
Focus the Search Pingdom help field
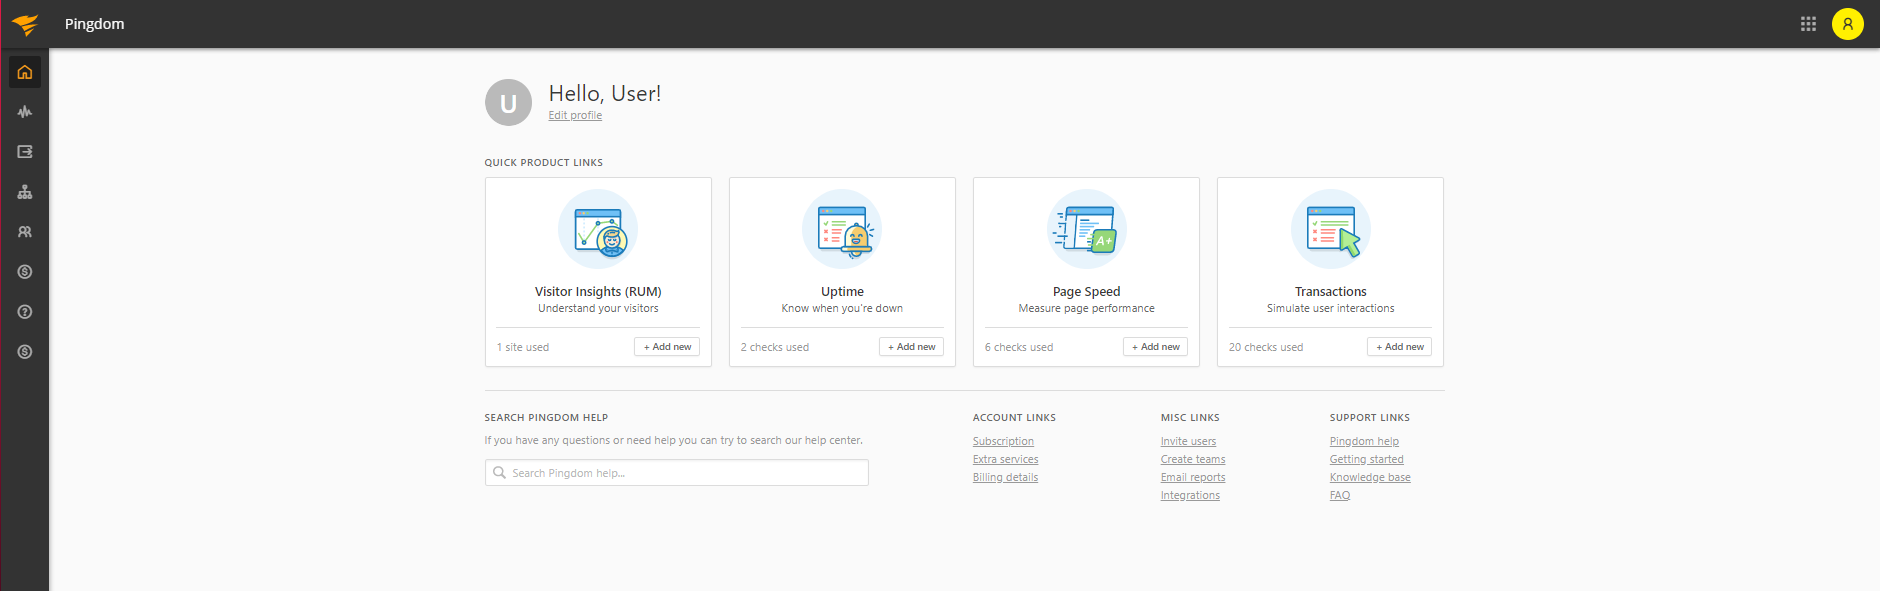pyautogui.click(x=676, y=473)
